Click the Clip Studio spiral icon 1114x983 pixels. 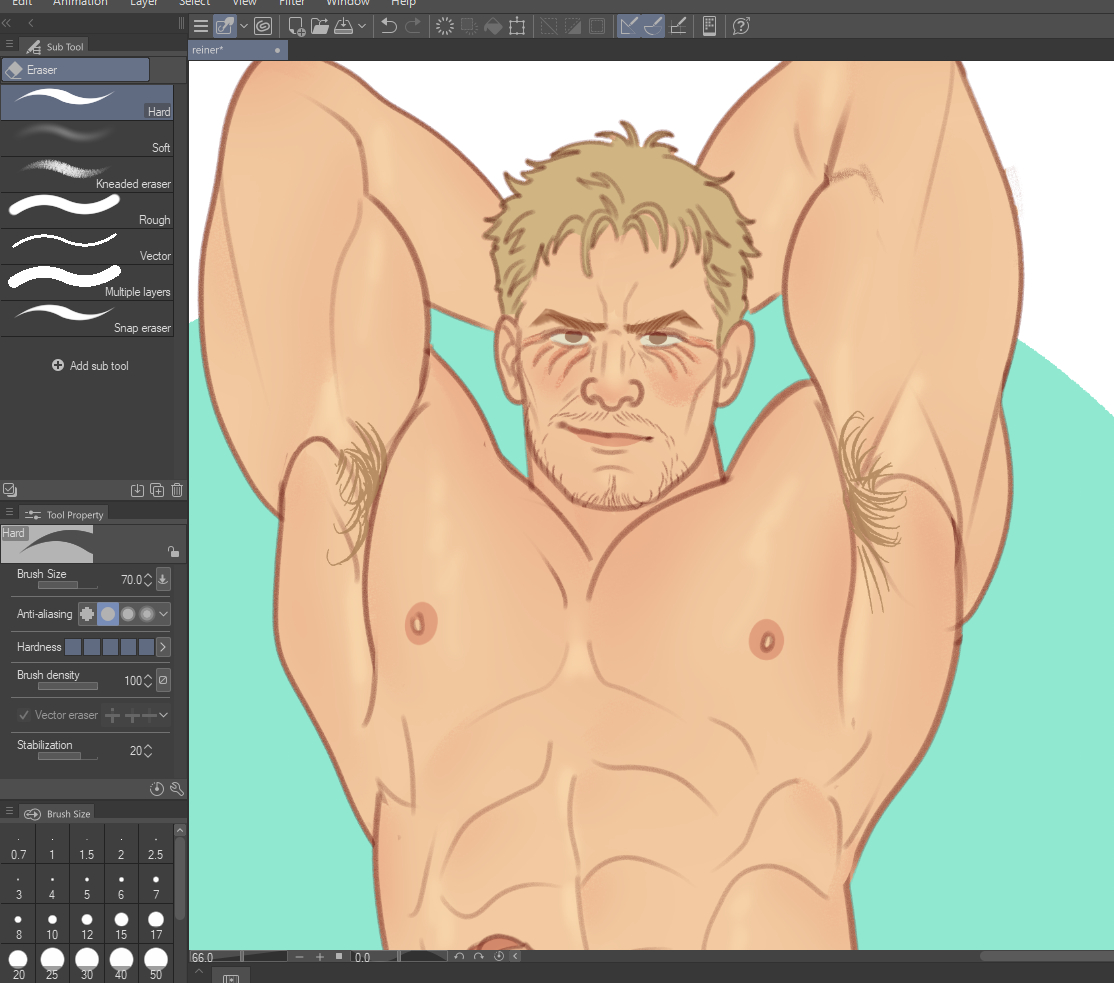point(263,26)
